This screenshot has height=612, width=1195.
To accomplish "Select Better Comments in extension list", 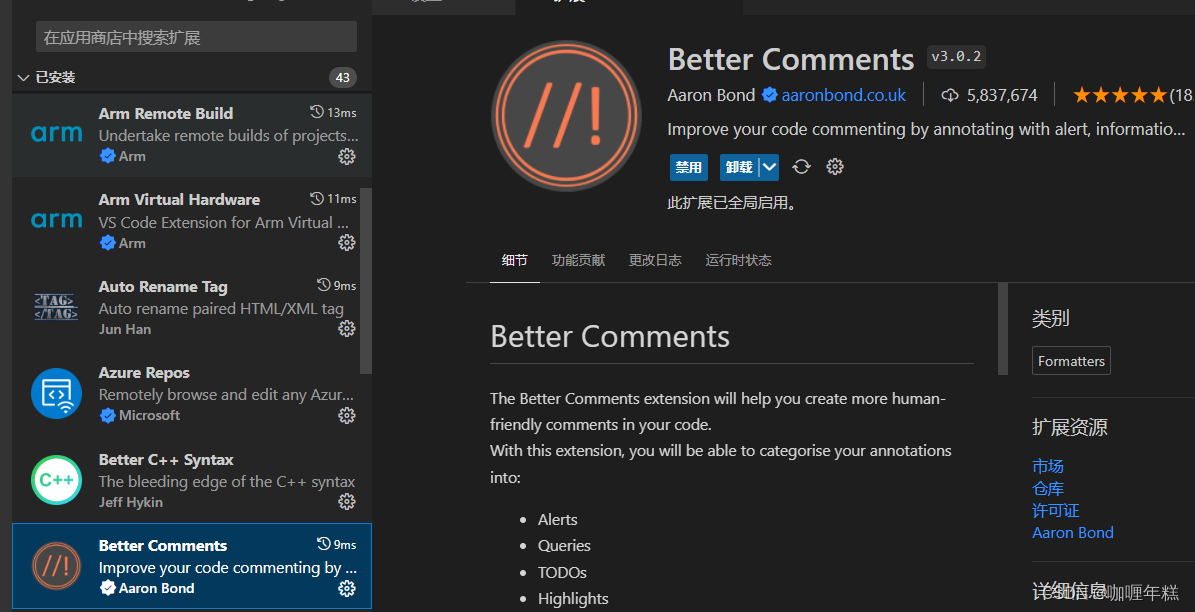I will (192, 566).
